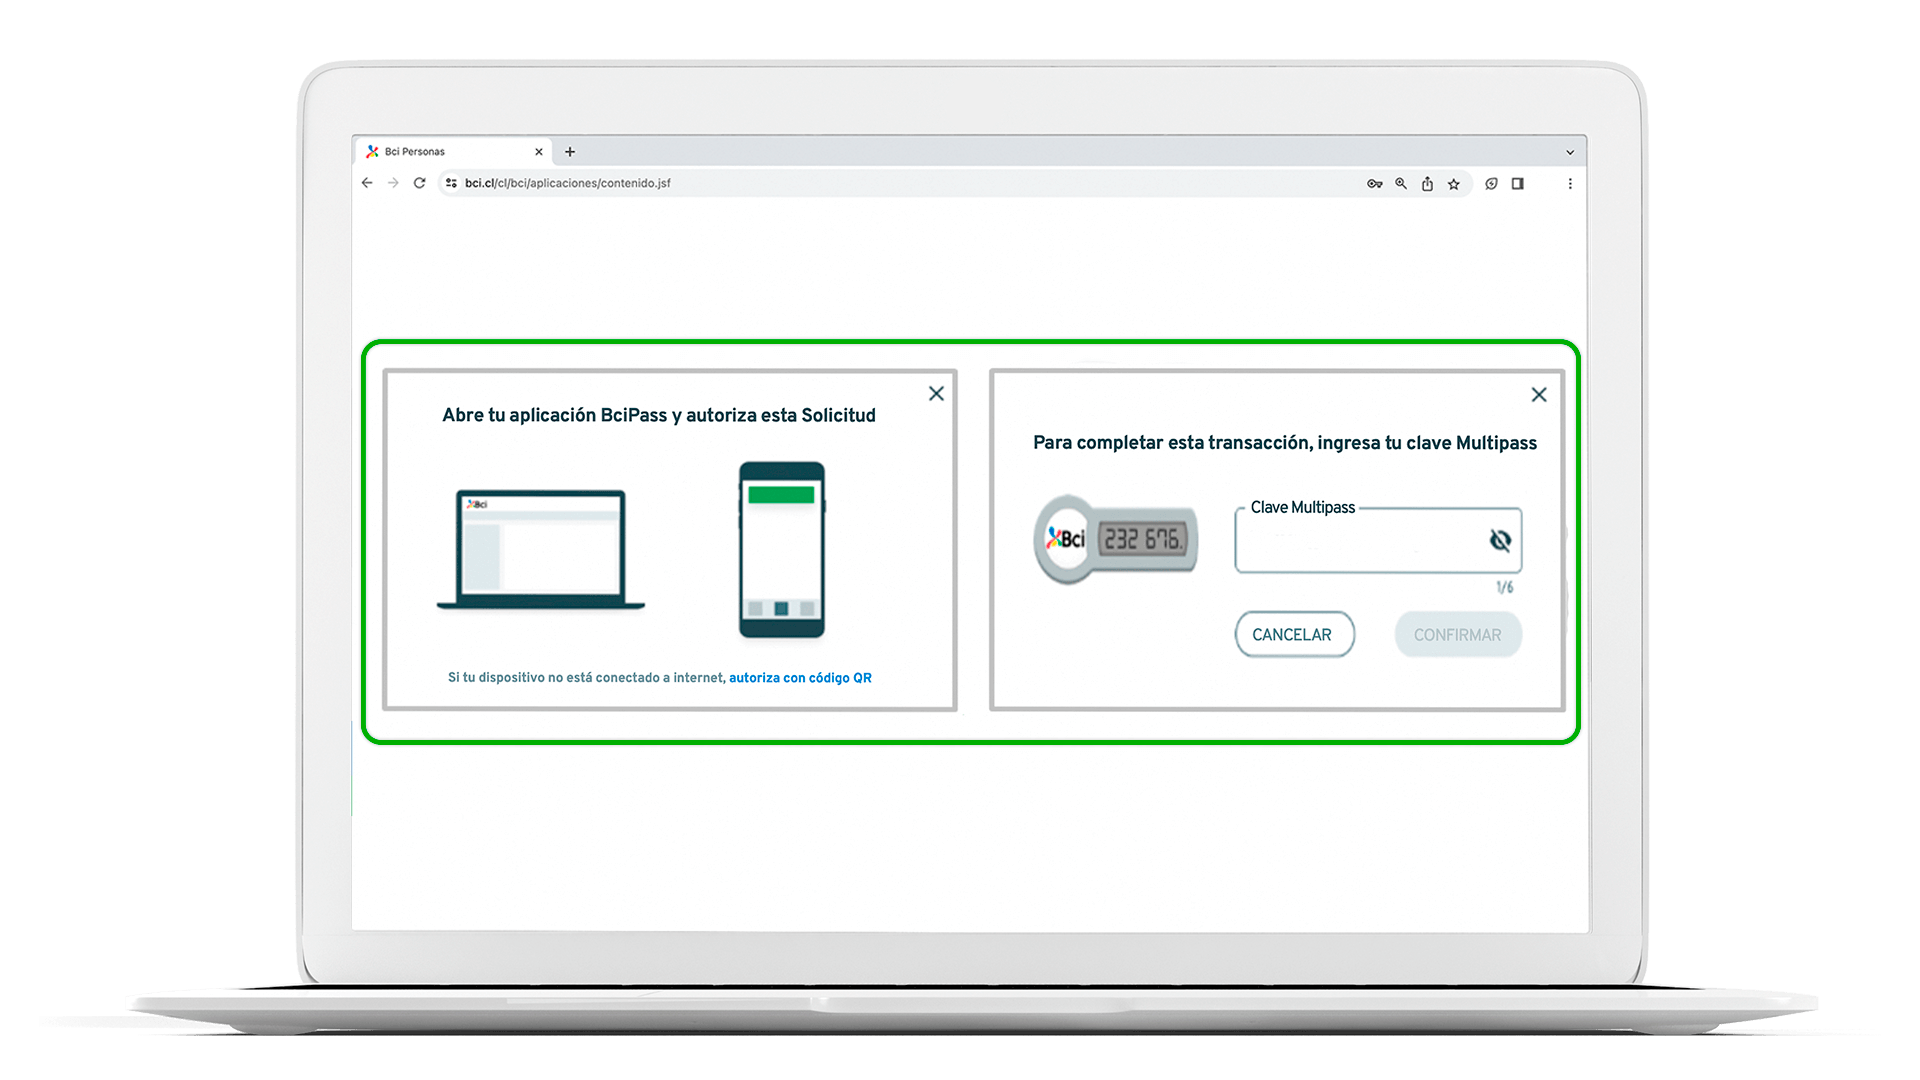Click the back navigation arrow

click(366, 183)
